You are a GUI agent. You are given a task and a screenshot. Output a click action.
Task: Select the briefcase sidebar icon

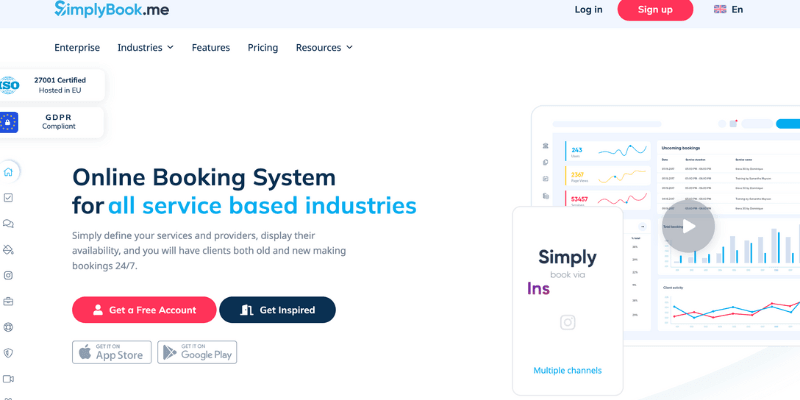coord(8,302)
